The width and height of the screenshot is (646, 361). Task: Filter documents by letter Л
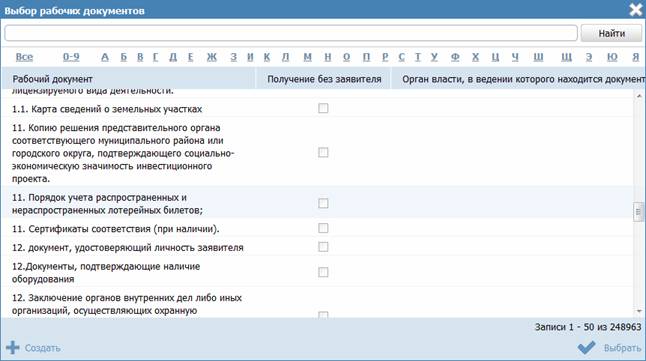coord(286,57)
